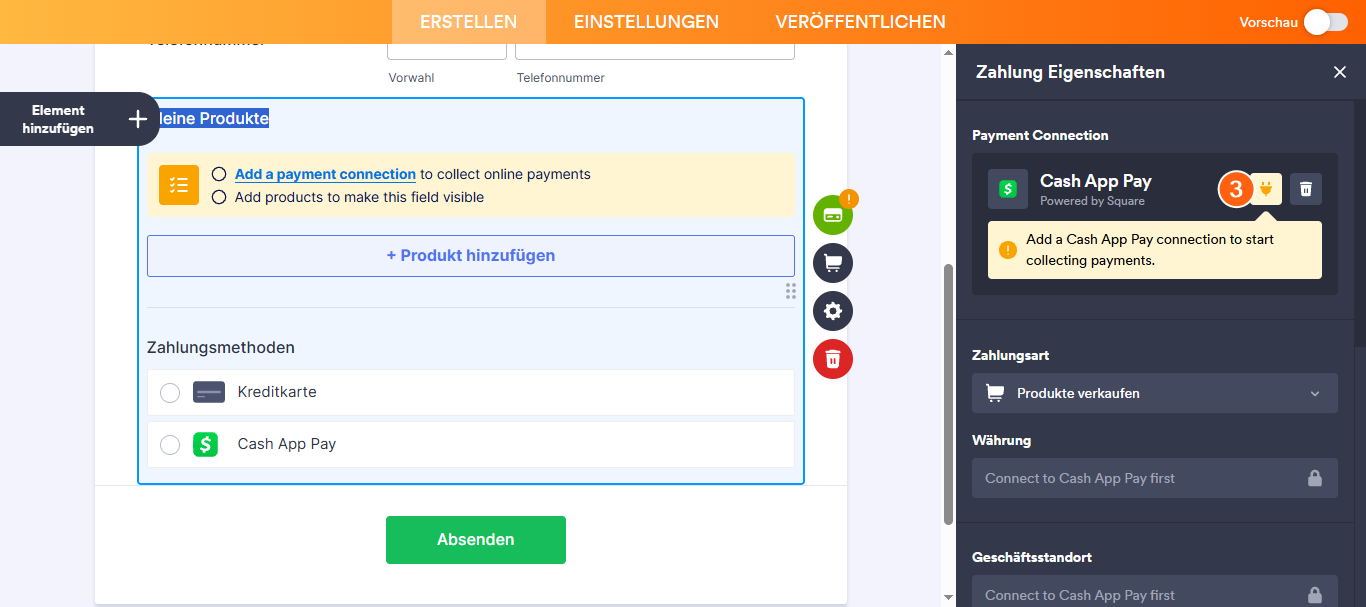Click the shopping cart products icon

833,263
